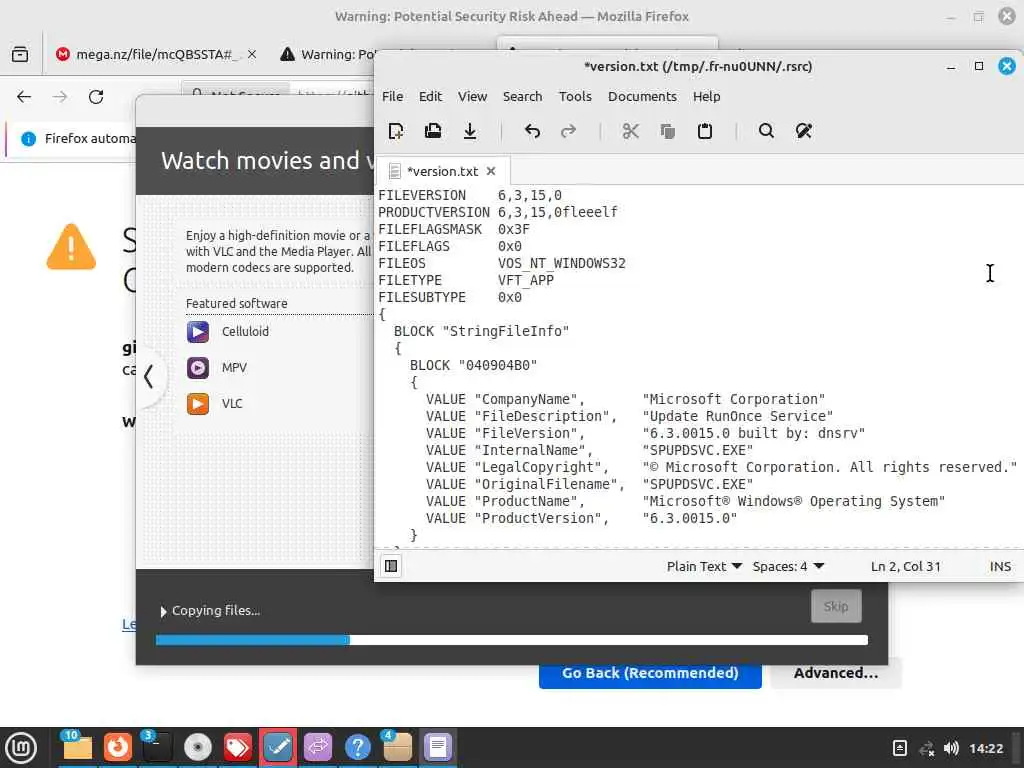Viewport: 1024px width, 768px height.
Task: Undo the last edit in the text editor
Action: pos(532,131)
